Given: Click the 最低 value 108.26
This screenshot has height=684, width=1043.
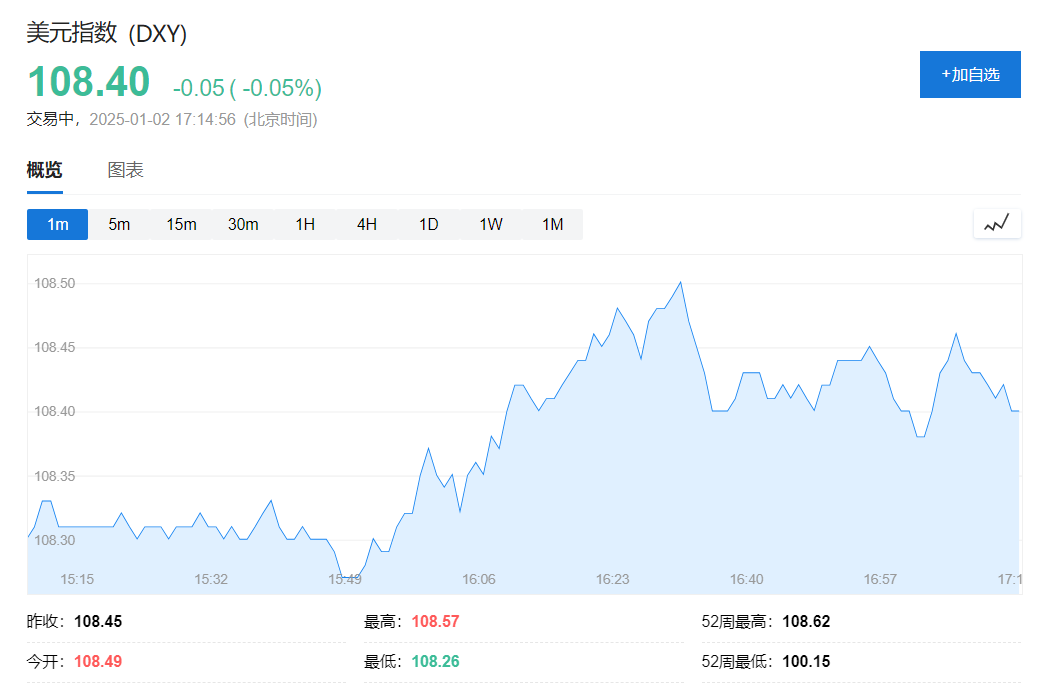Looking at the screenshot, I should pyautogui.click(x=435, y=660).
